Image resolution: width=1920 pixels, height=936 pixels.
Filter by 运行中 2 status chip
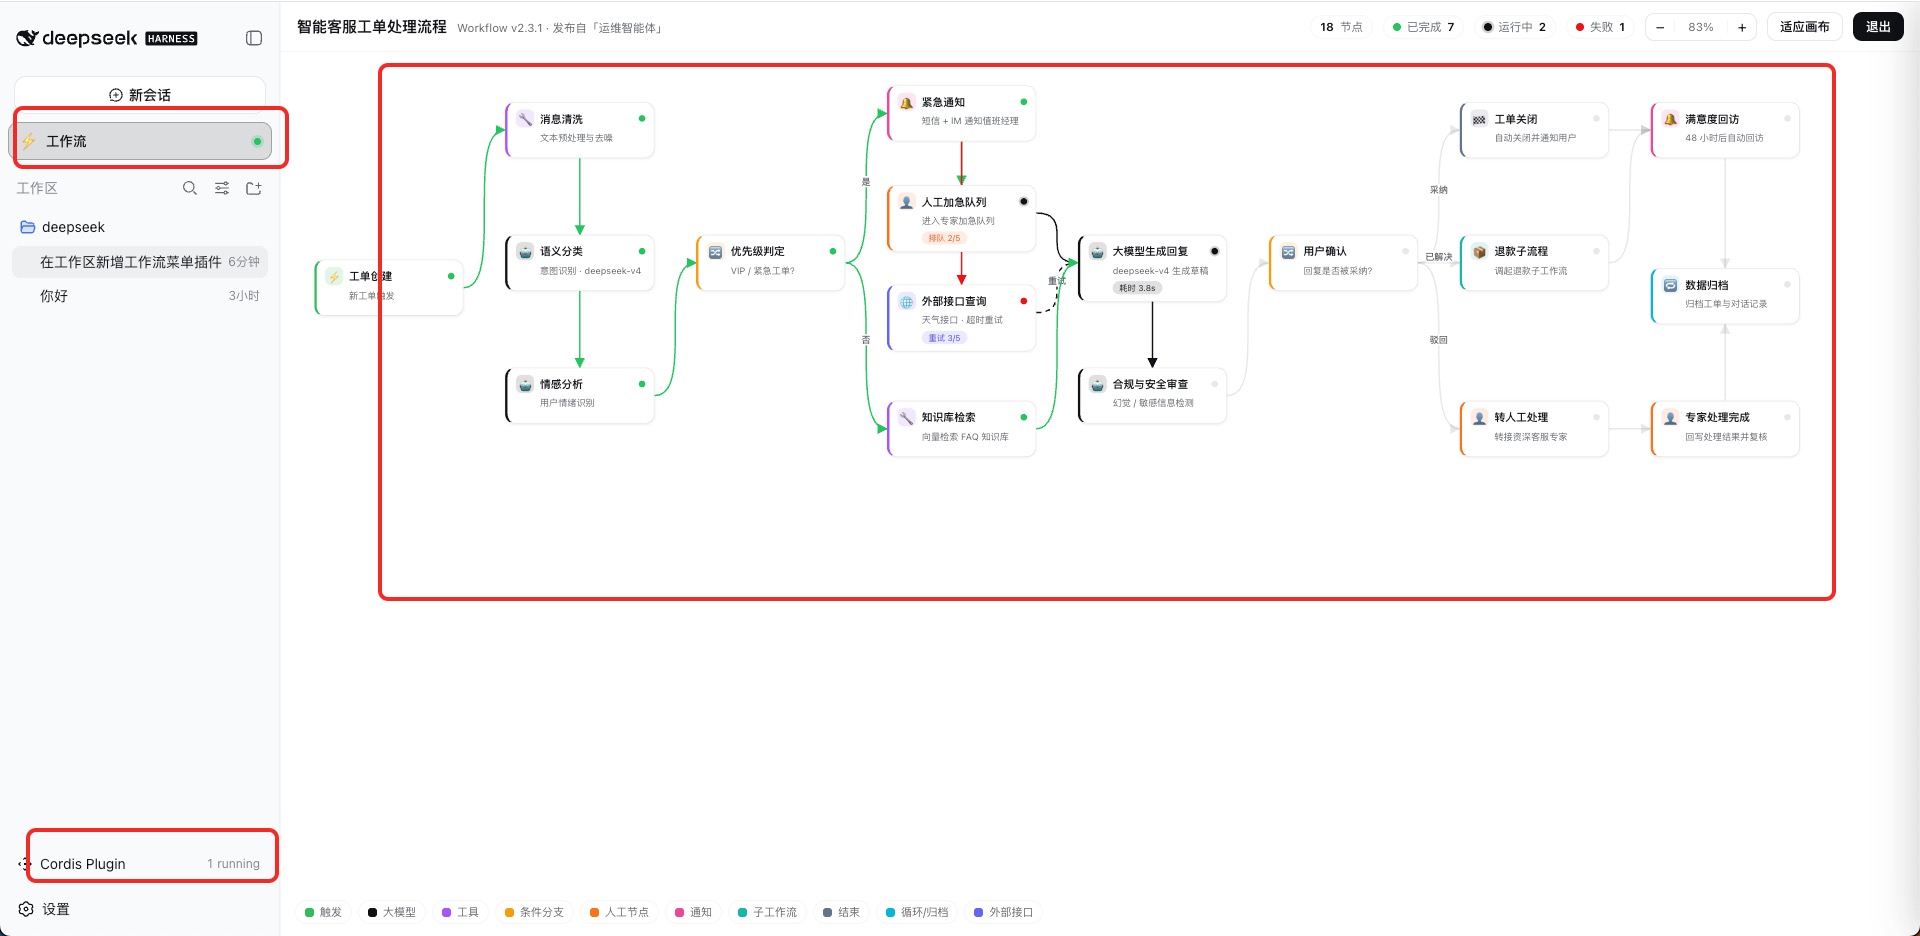coord(1515,27)
